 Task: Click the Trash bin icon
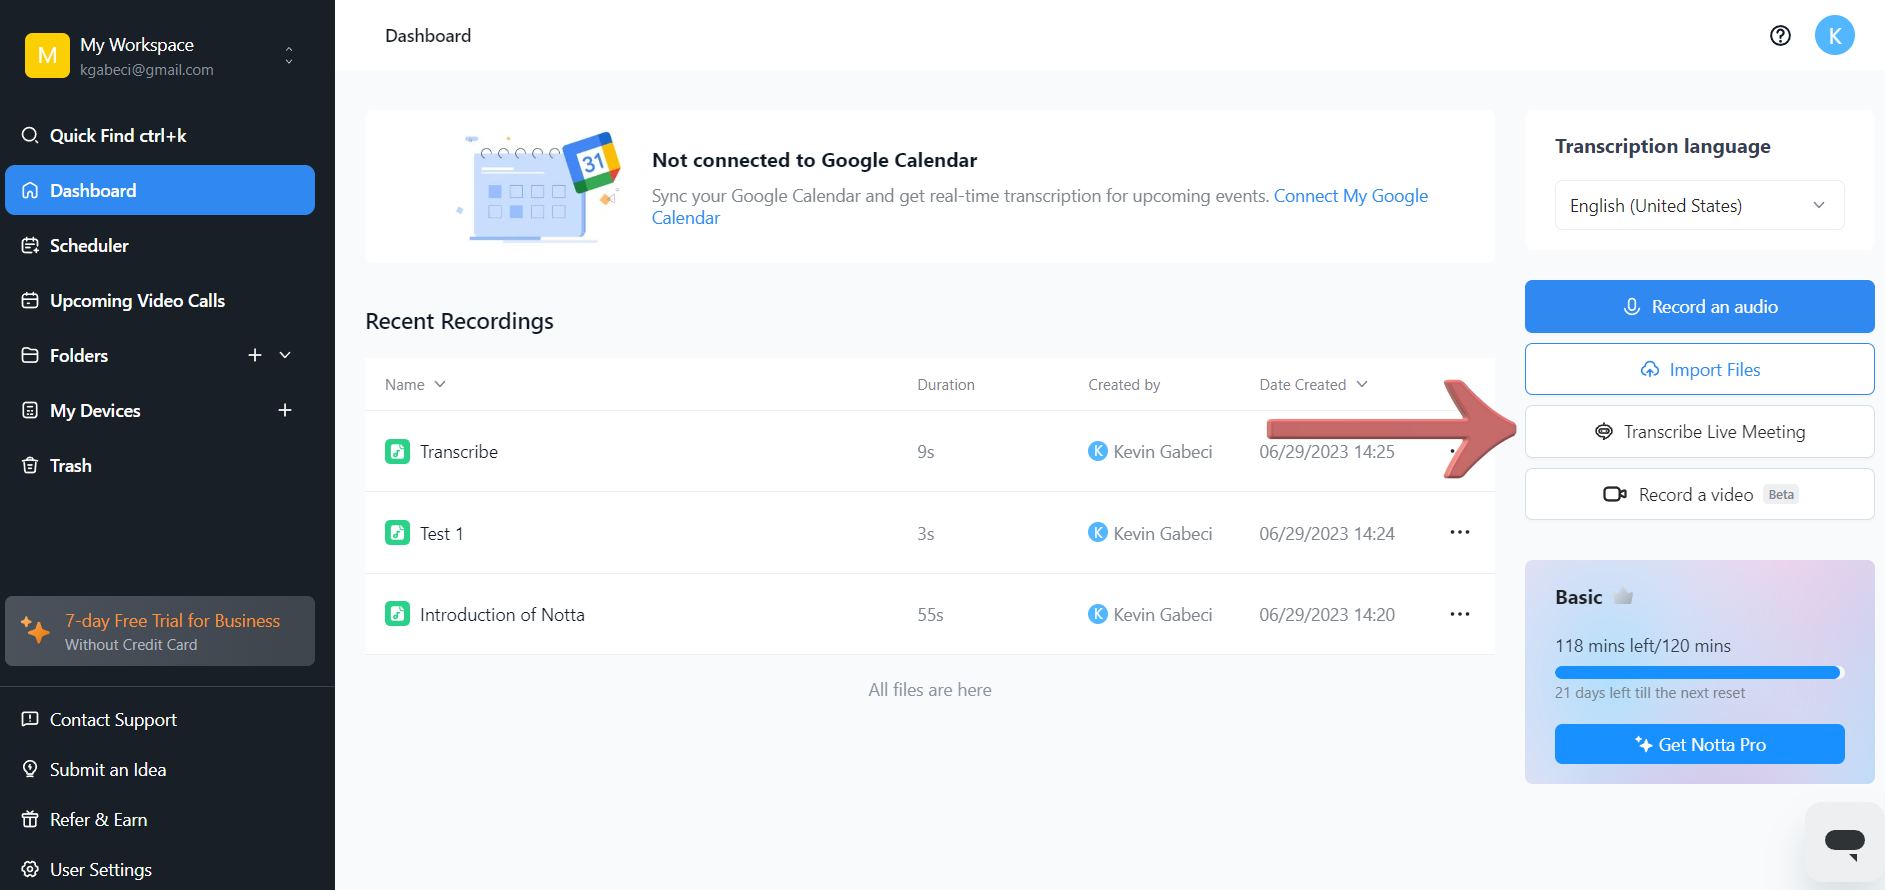30,466
